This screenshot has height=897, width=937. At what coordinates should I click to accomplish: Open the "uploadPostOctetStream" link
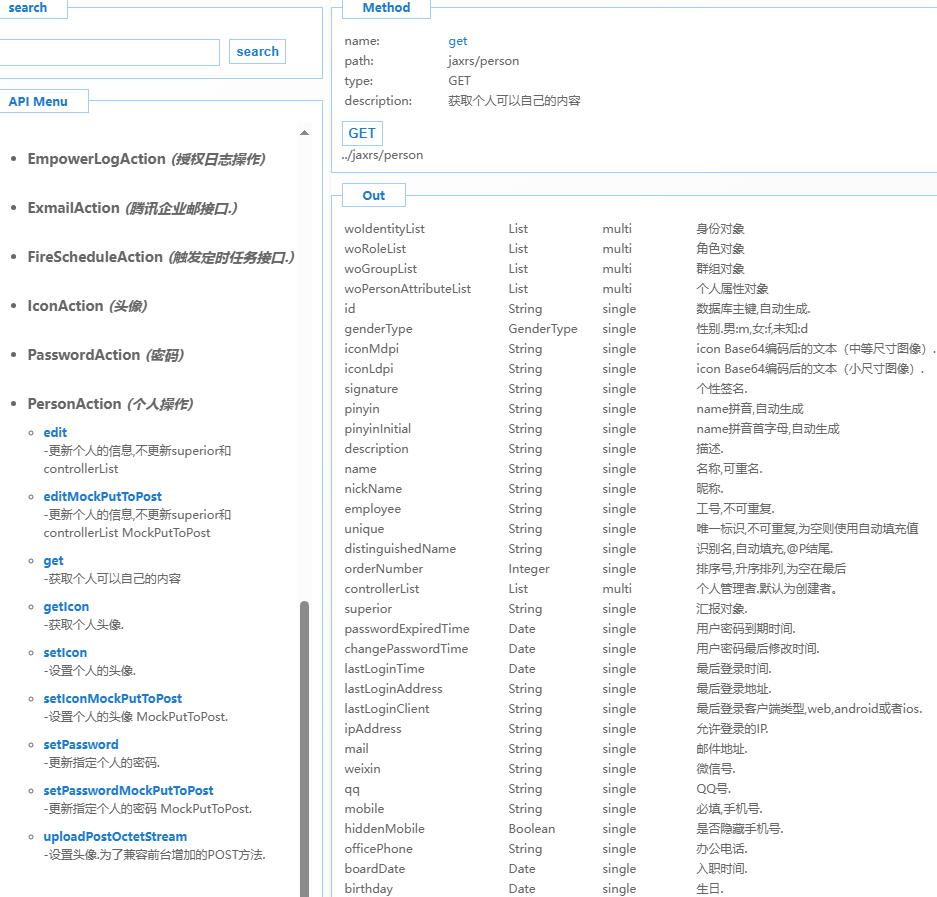115,836
